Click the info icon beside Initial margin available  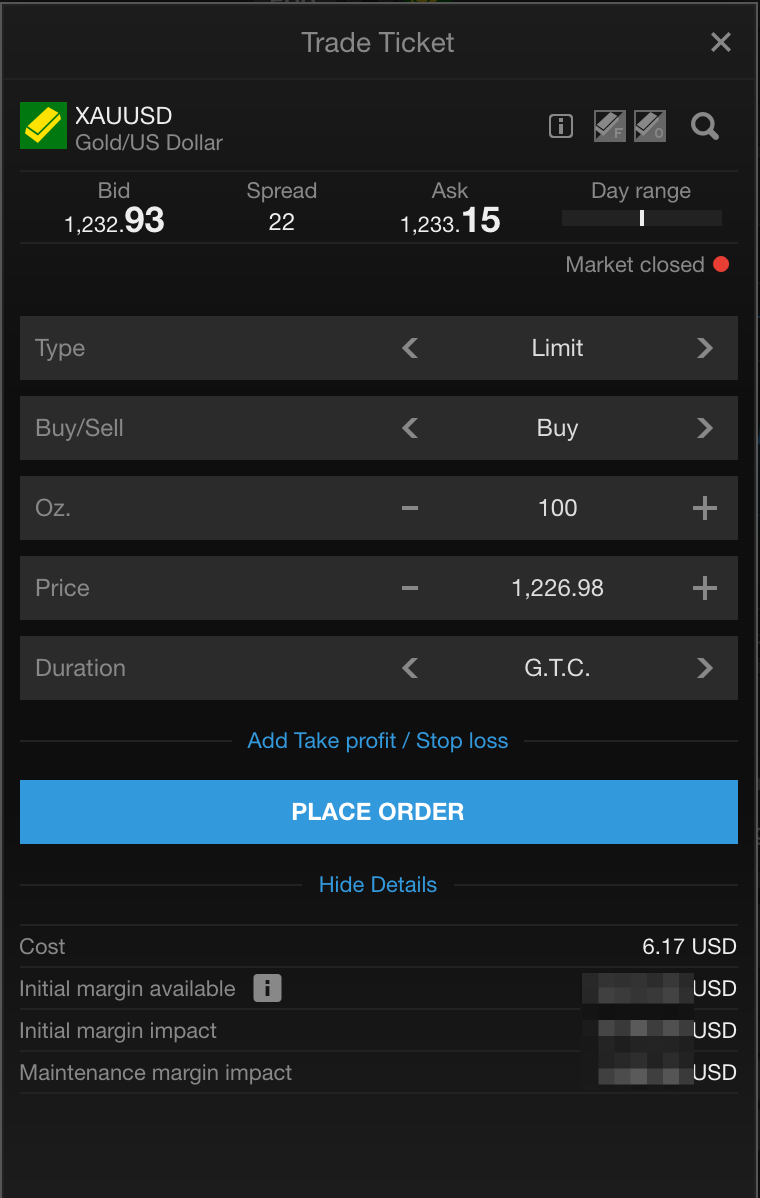tap(267, 989)
